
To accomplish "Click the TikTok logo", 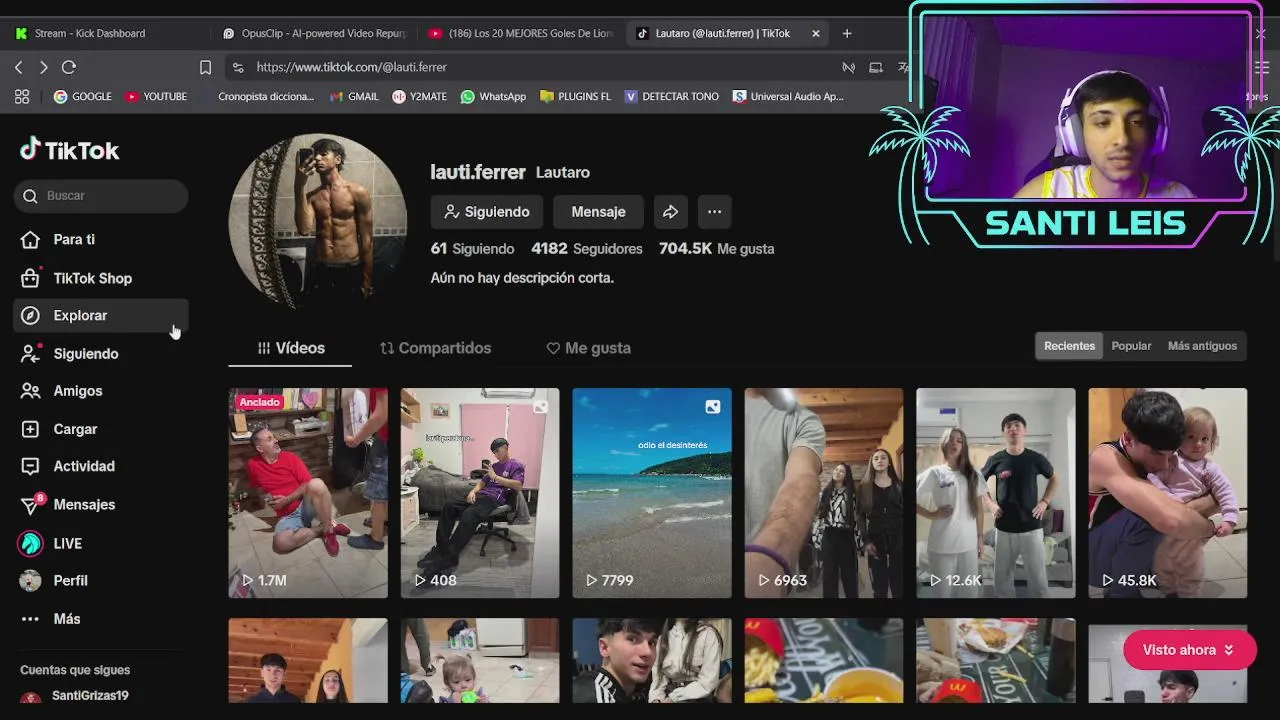I will coord(69,150).
